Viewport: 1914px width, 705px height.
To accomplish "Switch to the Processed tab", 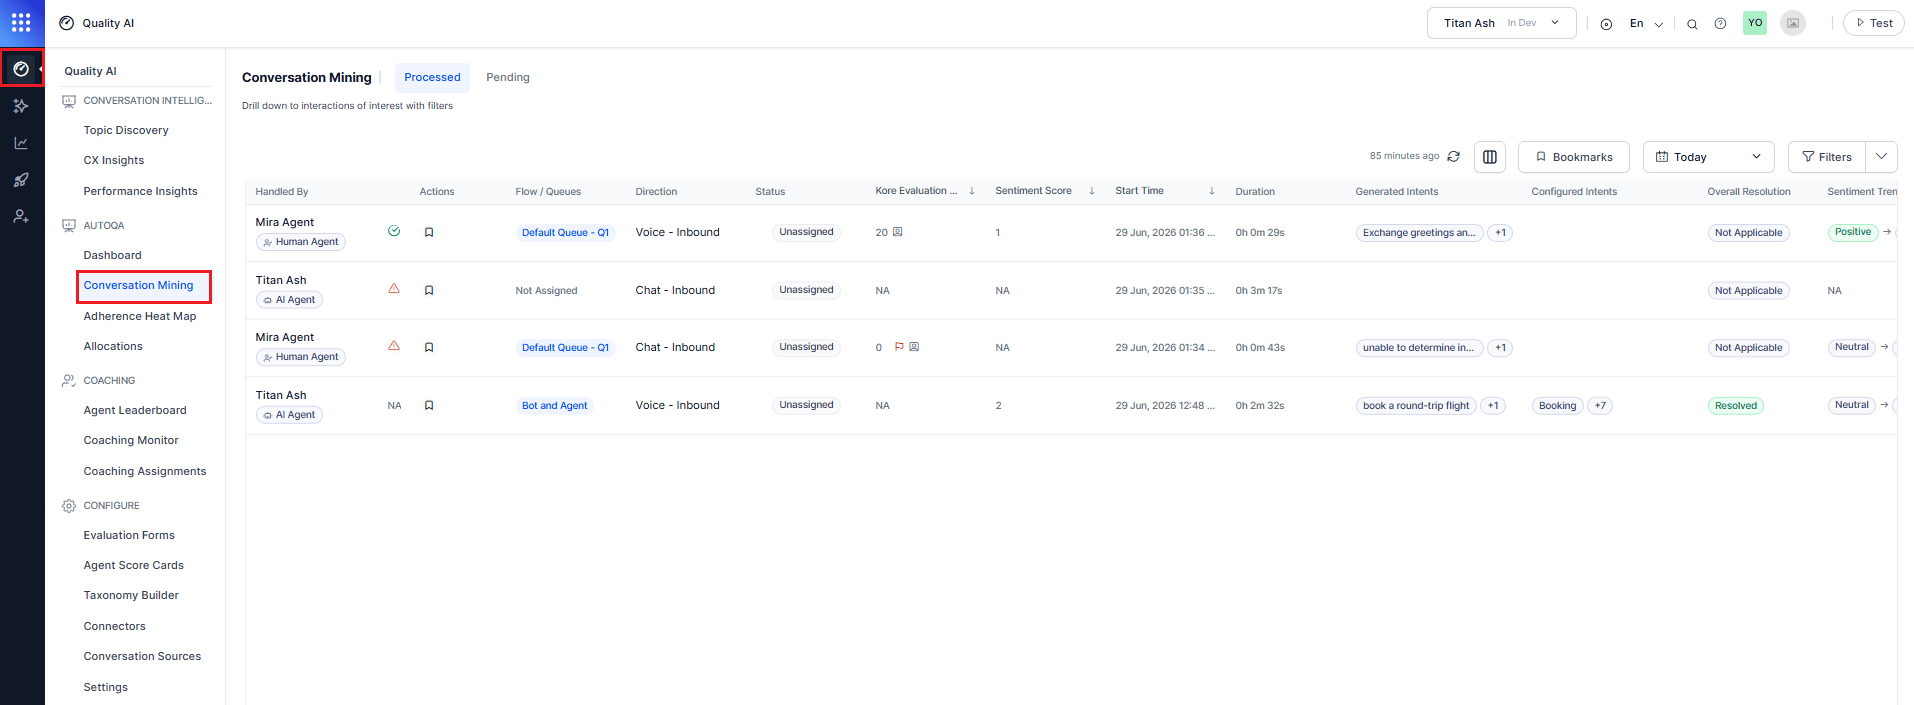I will (432, 77).
